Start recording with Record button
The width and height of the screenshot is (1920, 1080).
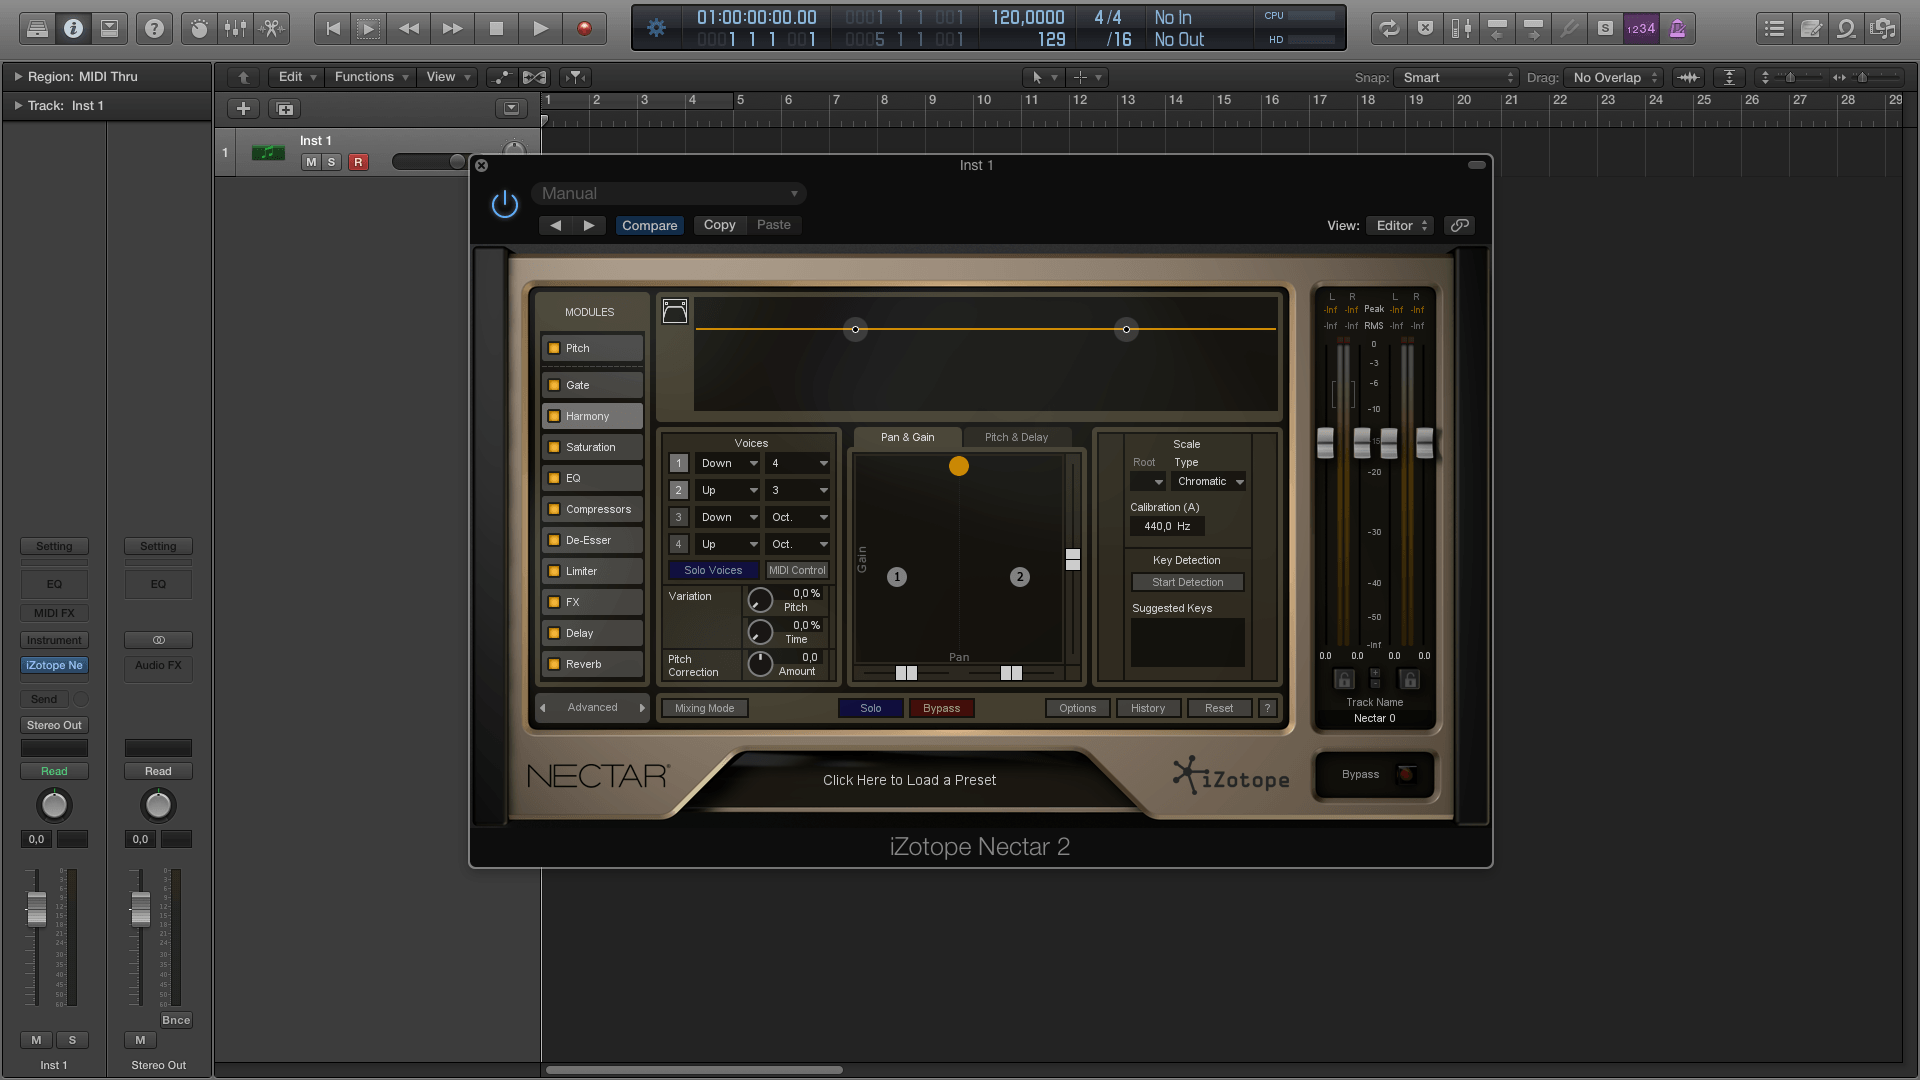(584, 29)
